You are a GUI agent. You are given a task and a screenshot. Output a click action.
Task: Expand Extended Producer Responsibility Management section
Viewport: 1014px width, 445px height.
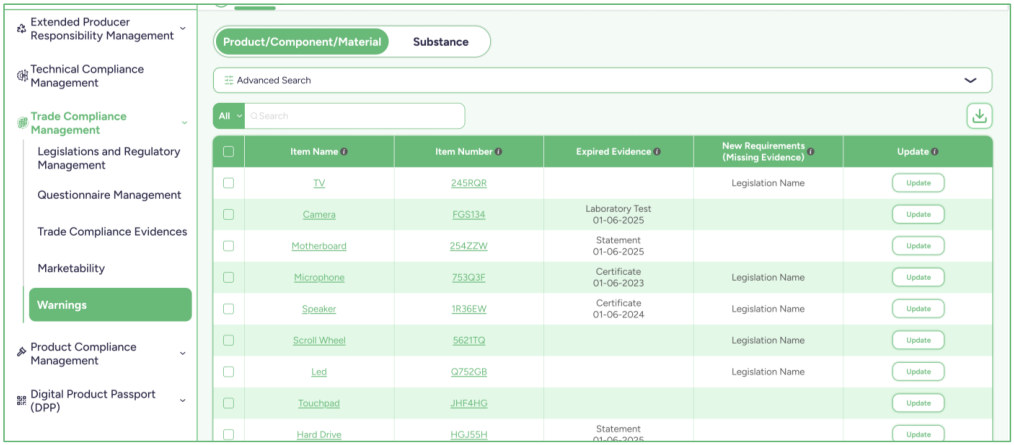tap(182, 28)
